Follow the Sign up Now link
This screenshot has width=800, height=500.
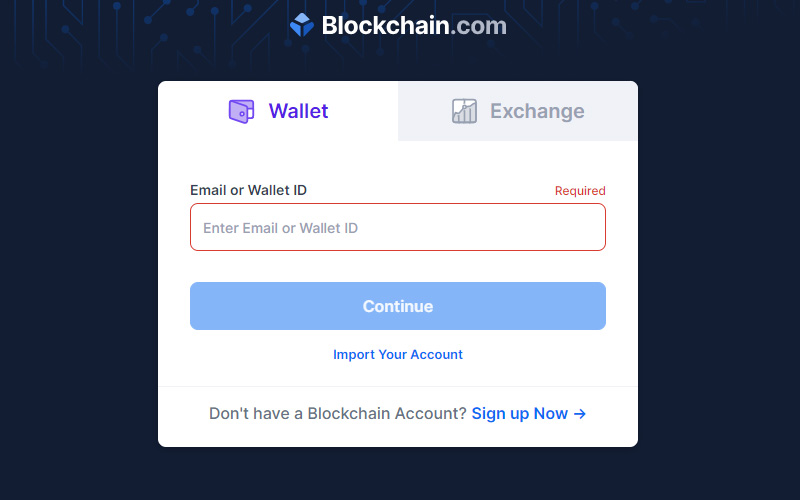pos(520,414)
